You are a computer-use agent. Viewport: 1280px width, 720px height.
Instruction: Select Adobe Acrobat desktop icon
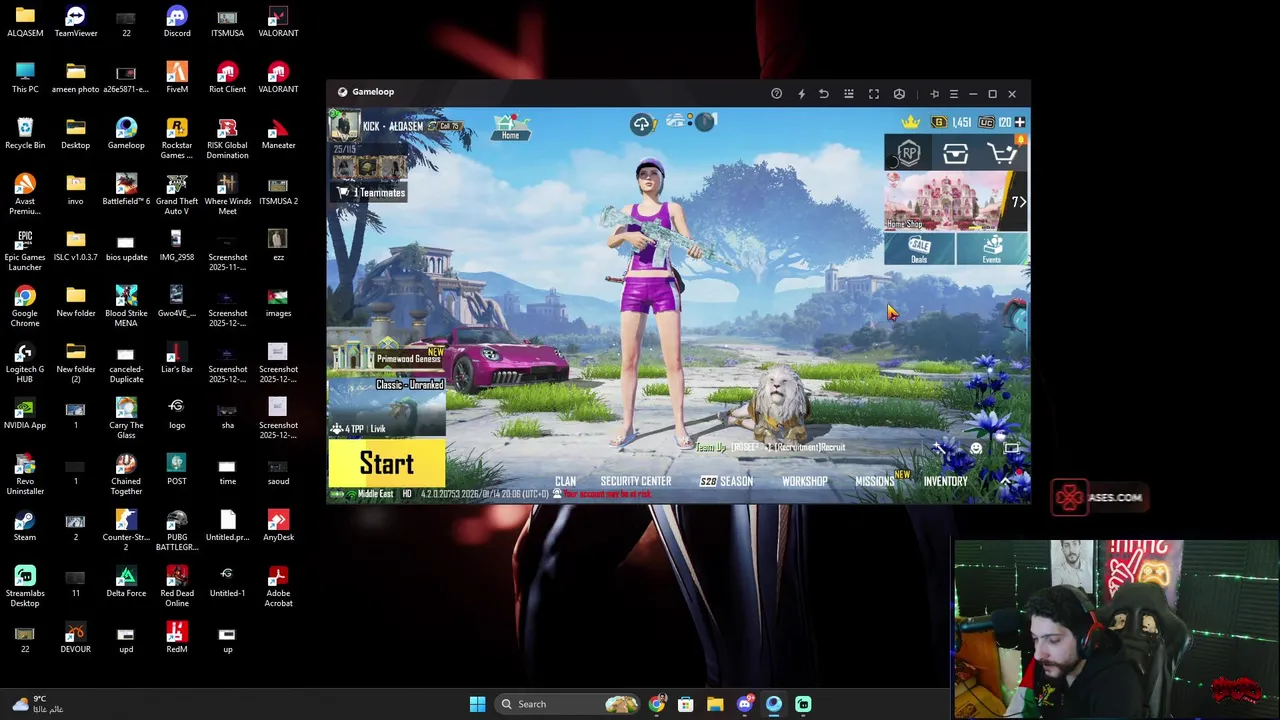278,587
